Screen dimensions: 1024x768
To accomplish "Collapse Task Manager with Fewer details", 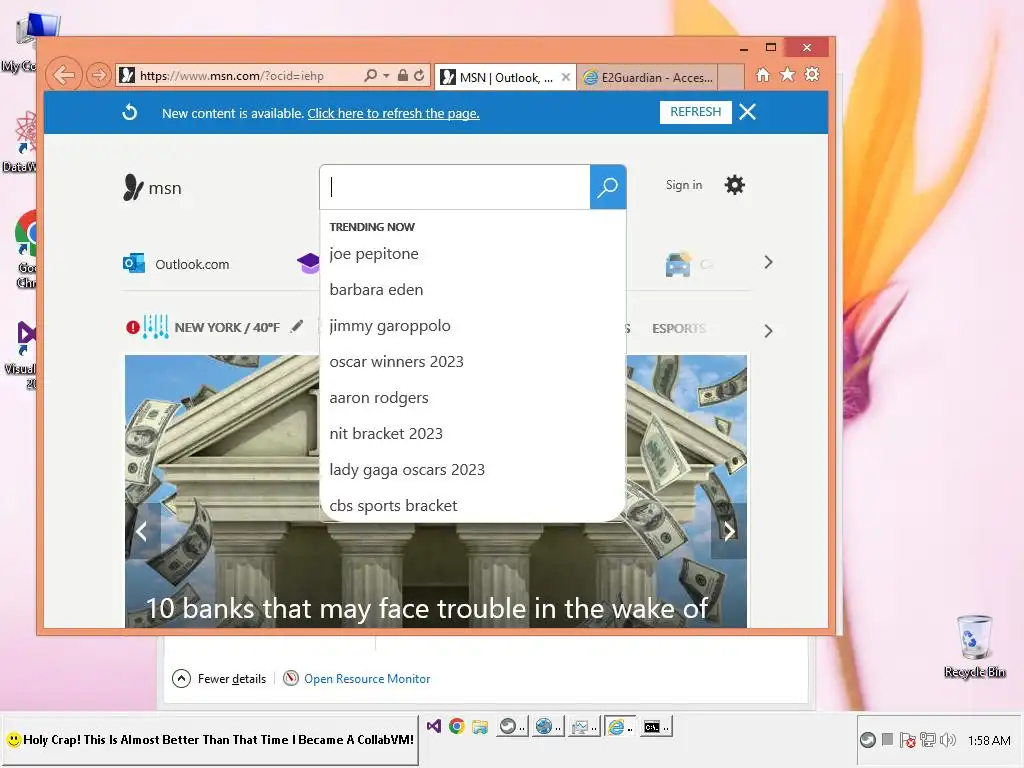I will click(219, 679).
